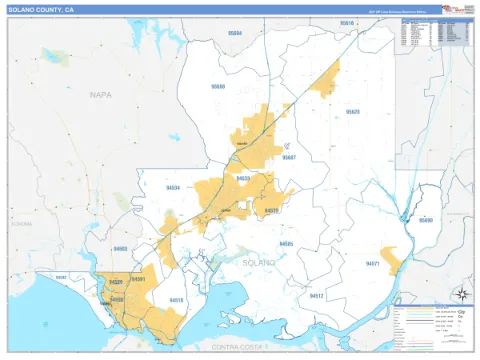Select ZIP code label 94585
The height and width of the screenshot is (360, 480).
tap(286, 244)
